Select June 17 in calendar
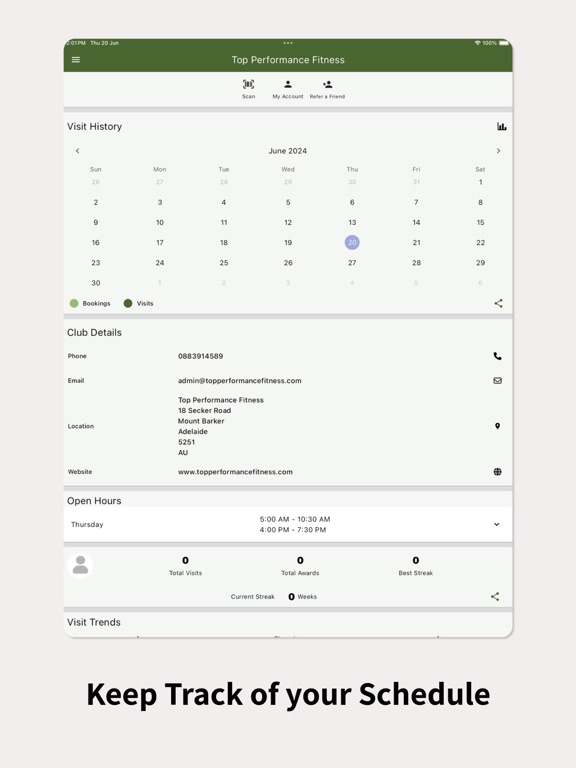The image size is (576, 768). click(160, 242)
